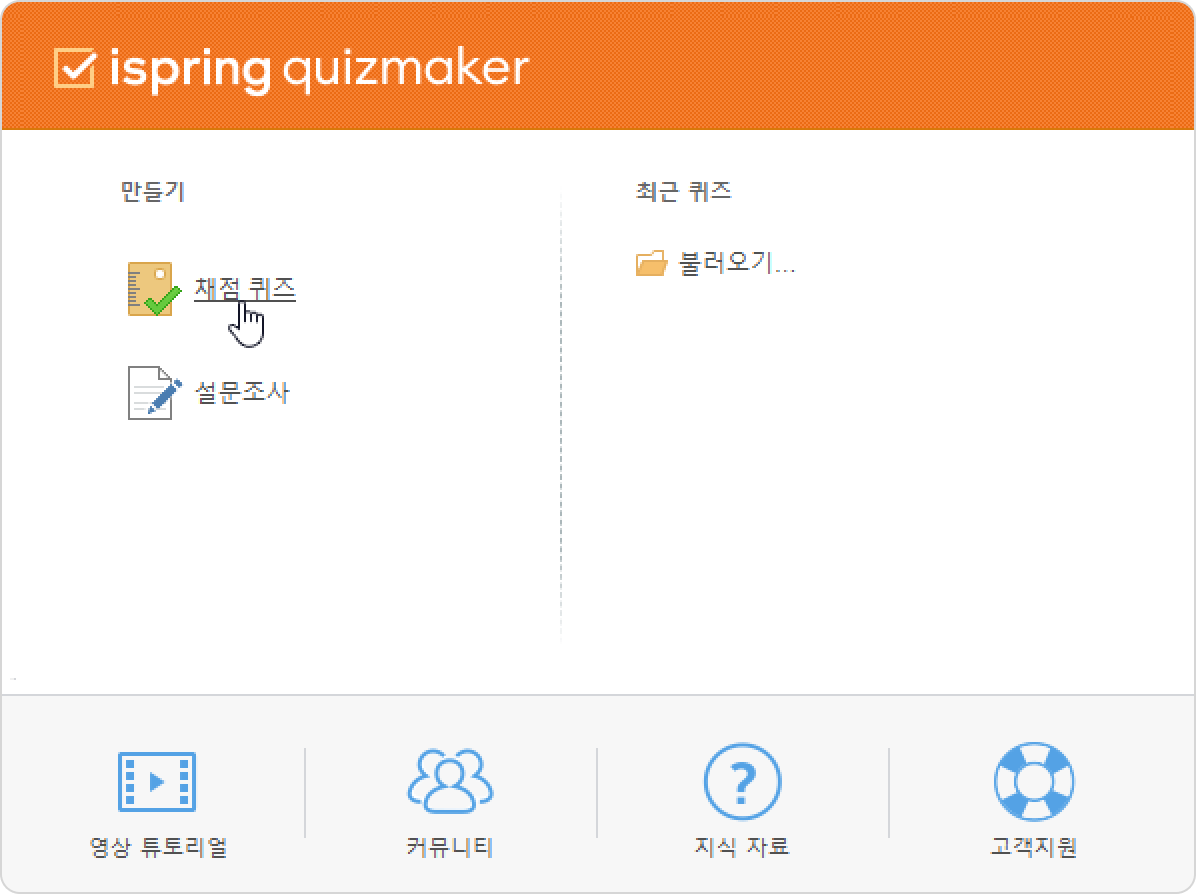Screen dimensions: 1196x894
Task: Open 영상 튜토리얼 label
Action: [x=158, y=848]
